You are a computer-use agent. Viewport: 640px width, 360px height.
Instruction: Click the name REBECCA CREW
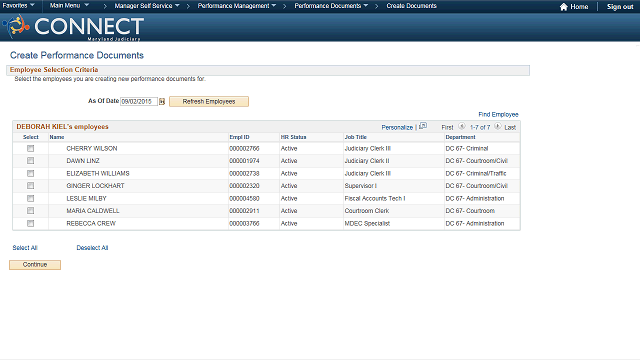[91, 223]
